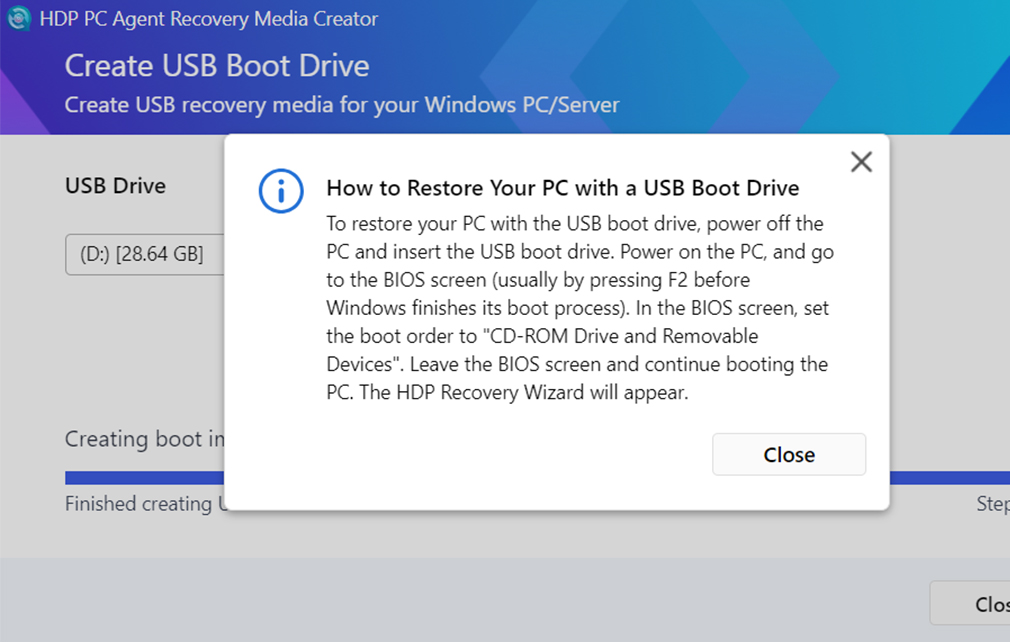Viewport: 1010px width, 642px height.
Task: Click the "USB Drive" field label
Action: pyautogui.click(x=115, y=186)
